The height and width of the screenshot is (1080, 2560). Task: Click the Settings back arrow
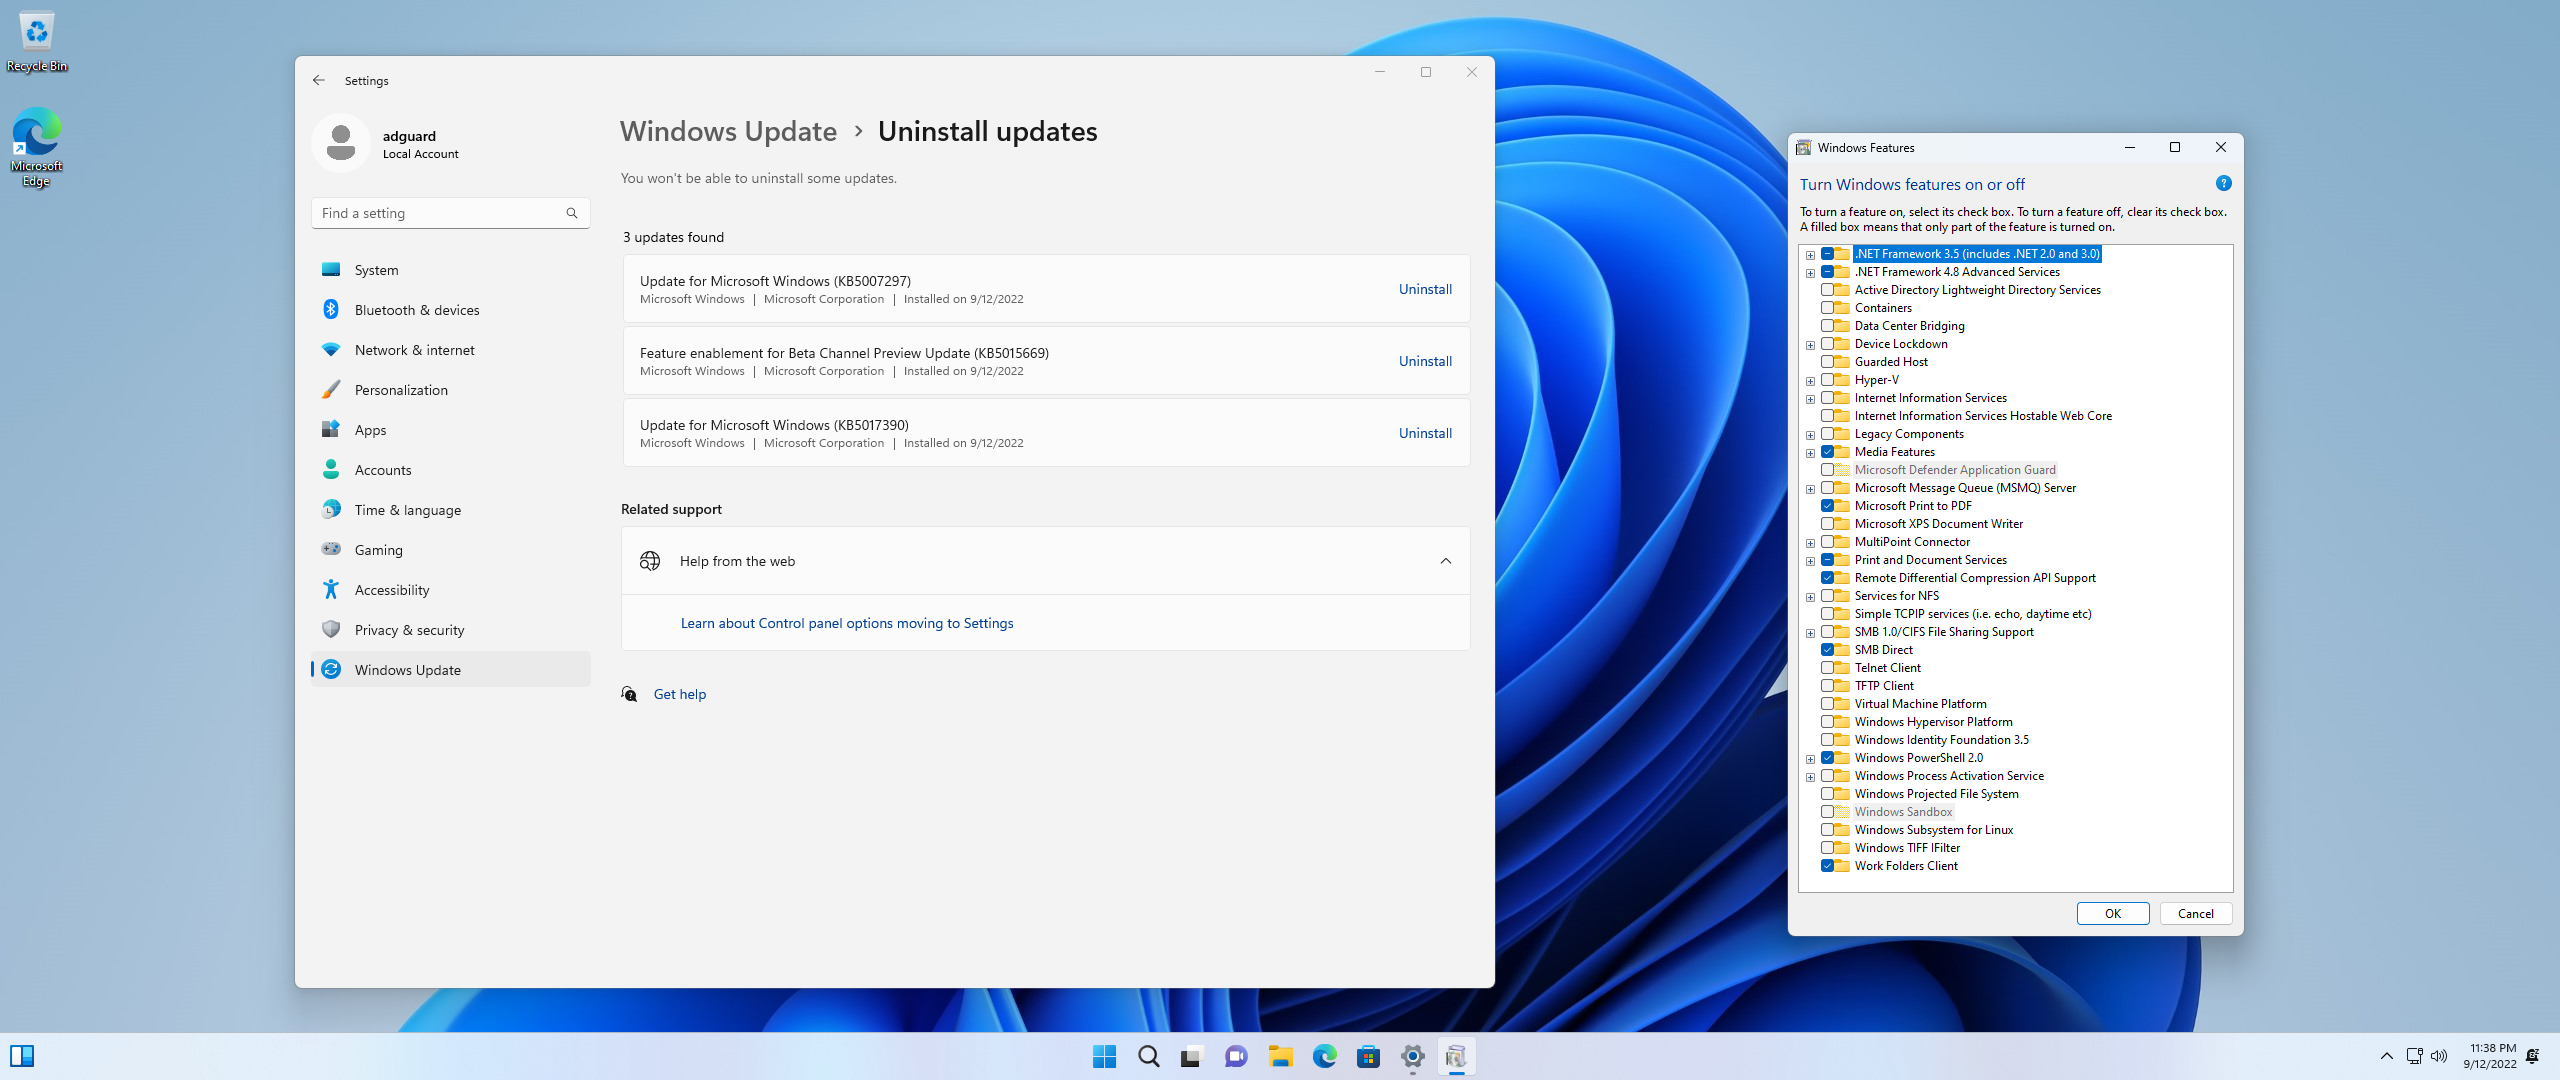319,80
